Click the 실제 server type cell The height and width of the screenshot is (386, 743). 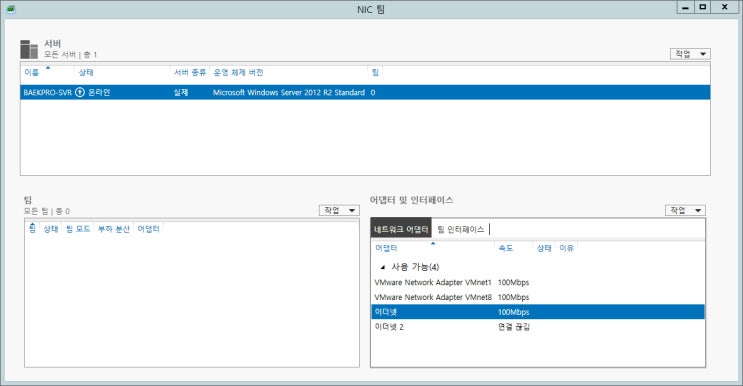tap(181, 92)
